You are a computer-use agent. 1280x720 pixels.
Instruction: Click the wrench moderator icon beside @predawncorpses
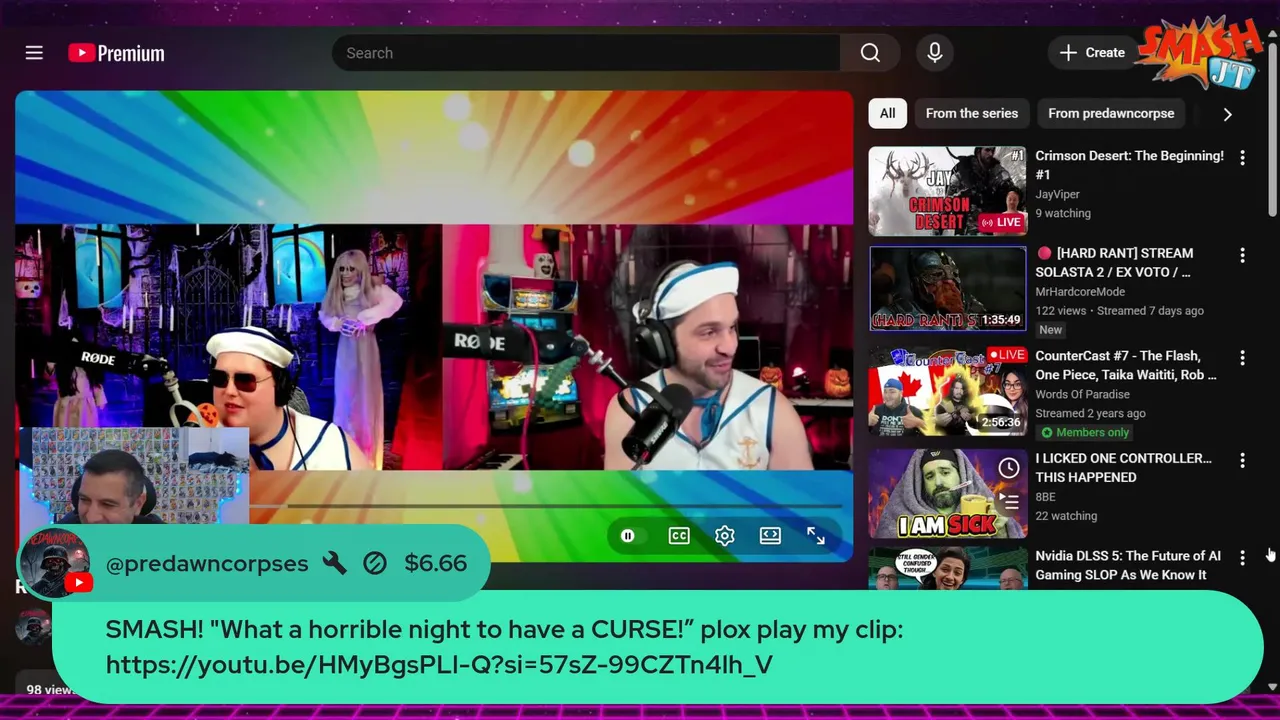[x=335, y=563]
